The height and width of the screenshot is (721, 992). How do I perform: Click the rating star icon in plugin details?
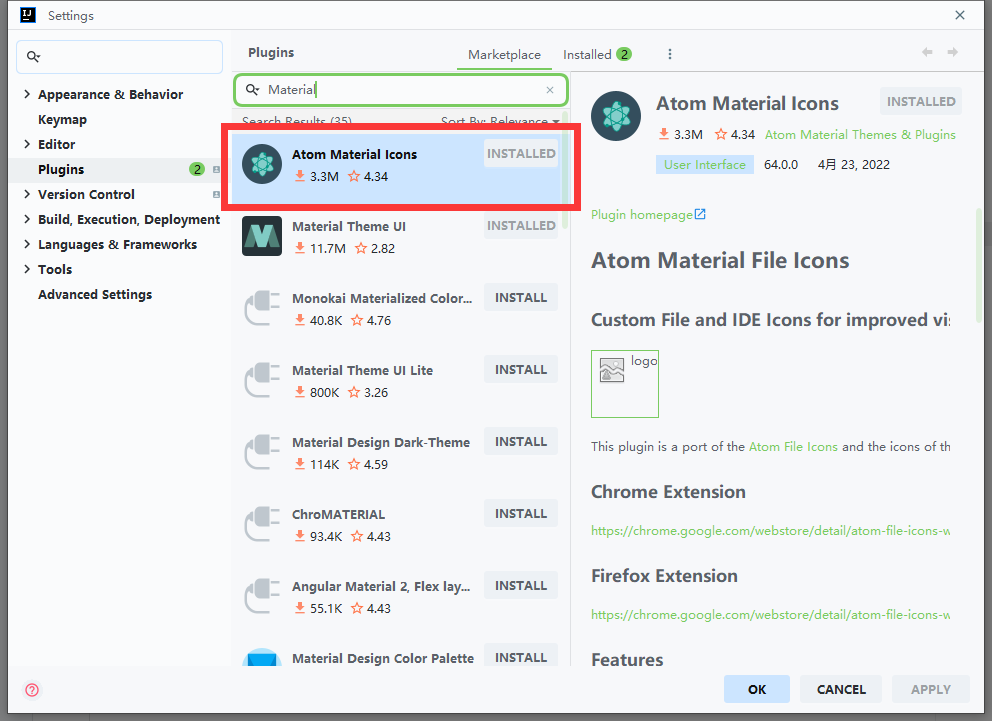[721, 134]
